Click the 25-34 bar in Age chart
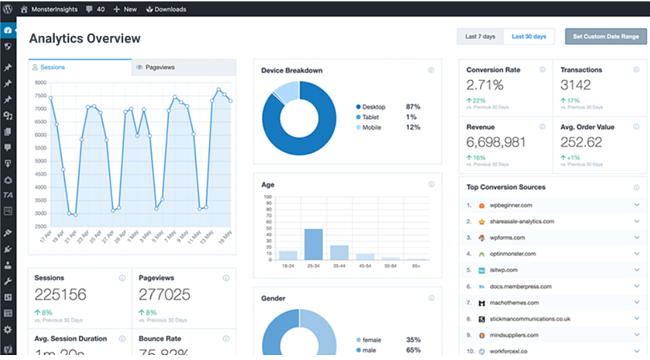The height and width of the screenshot is (360, 650). click(x=313, y=244)
